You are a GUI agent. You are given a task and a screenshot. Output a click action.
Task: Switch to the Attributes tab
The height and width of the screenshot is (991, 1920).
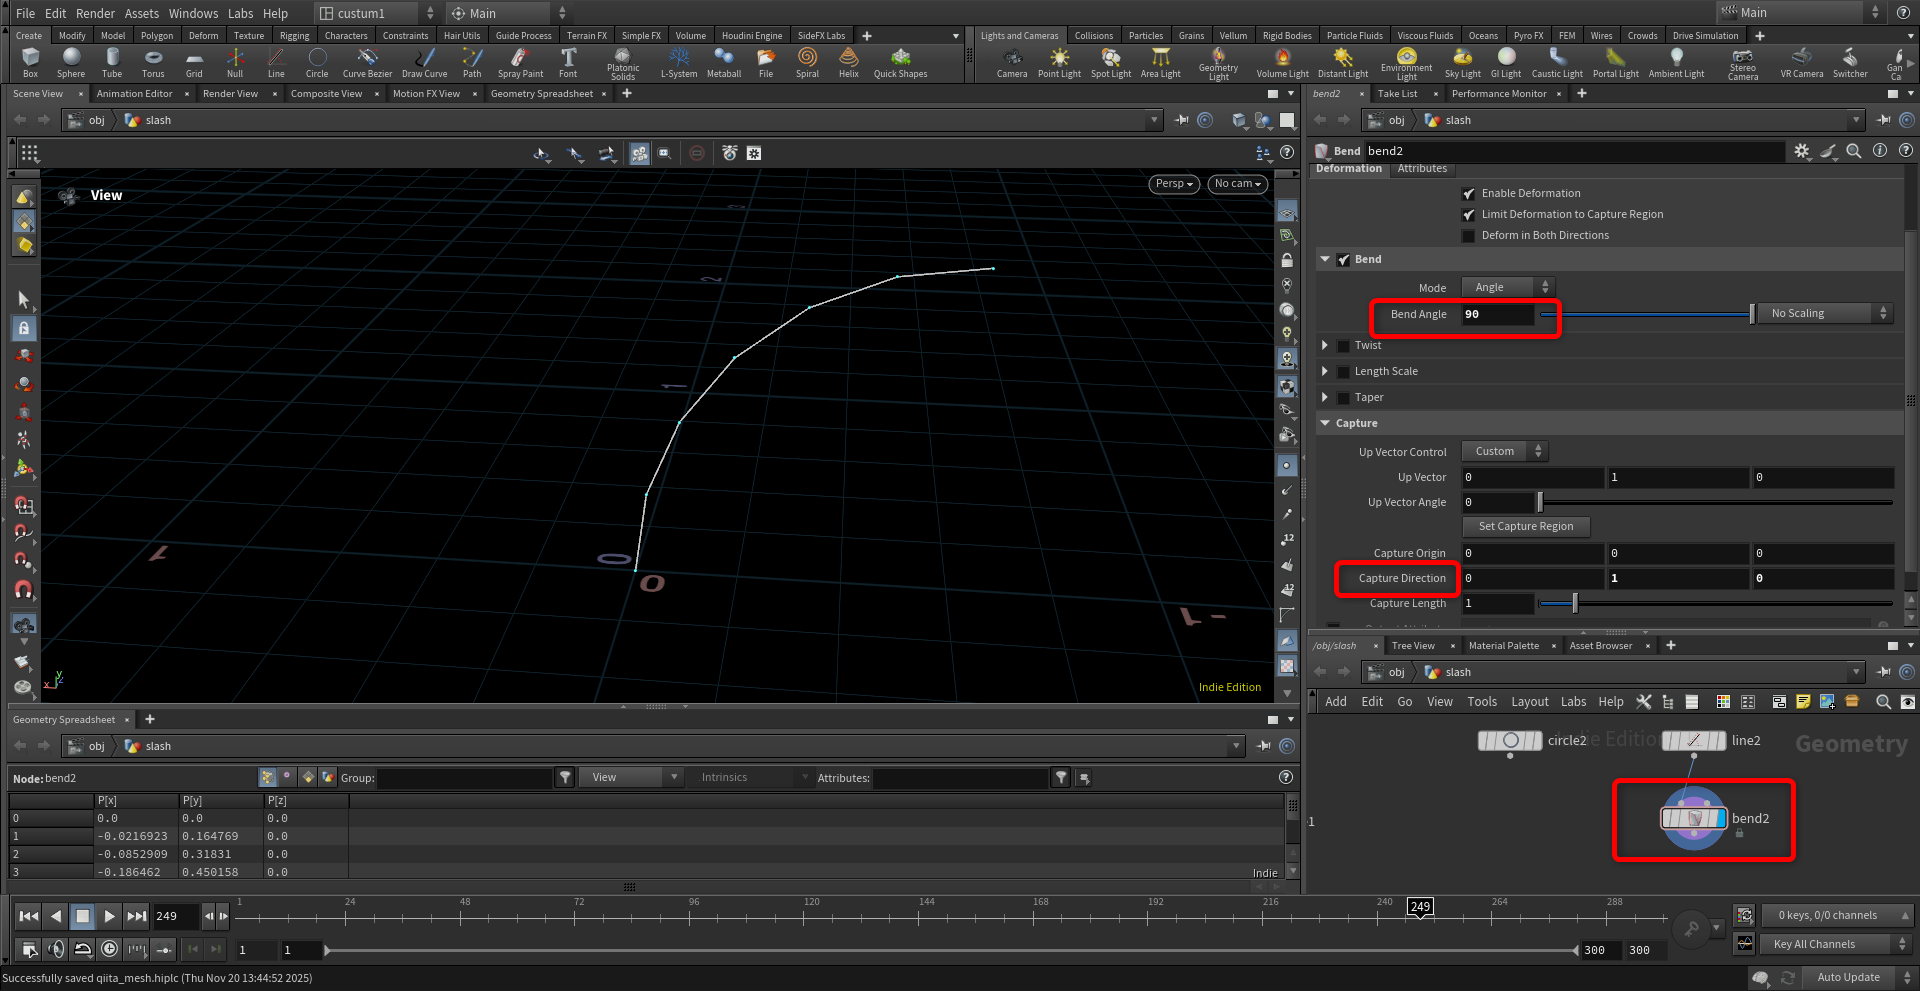[1422, 169]
